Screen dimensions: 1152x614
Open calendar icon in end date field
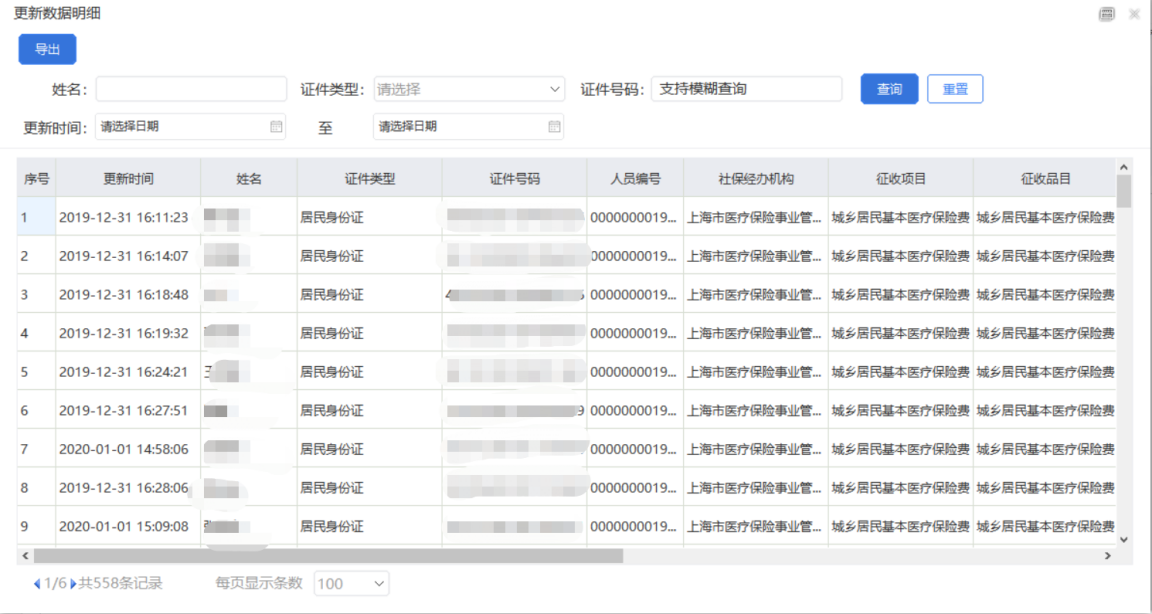554,127
